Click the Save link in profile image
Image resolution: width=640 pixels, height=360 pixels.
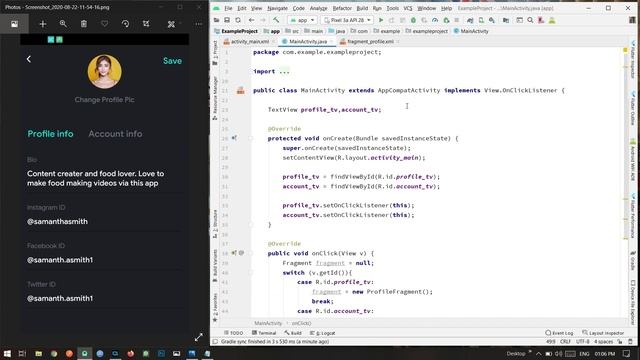tap(172, 61)
